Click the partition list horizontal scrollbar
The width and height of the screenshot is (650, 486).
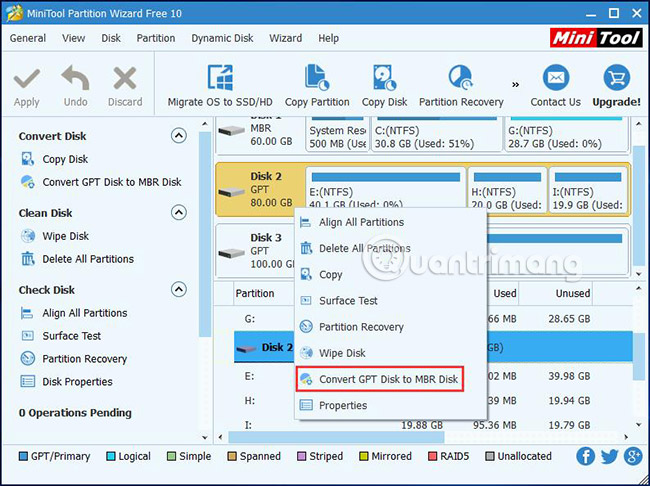pos(336,437)
